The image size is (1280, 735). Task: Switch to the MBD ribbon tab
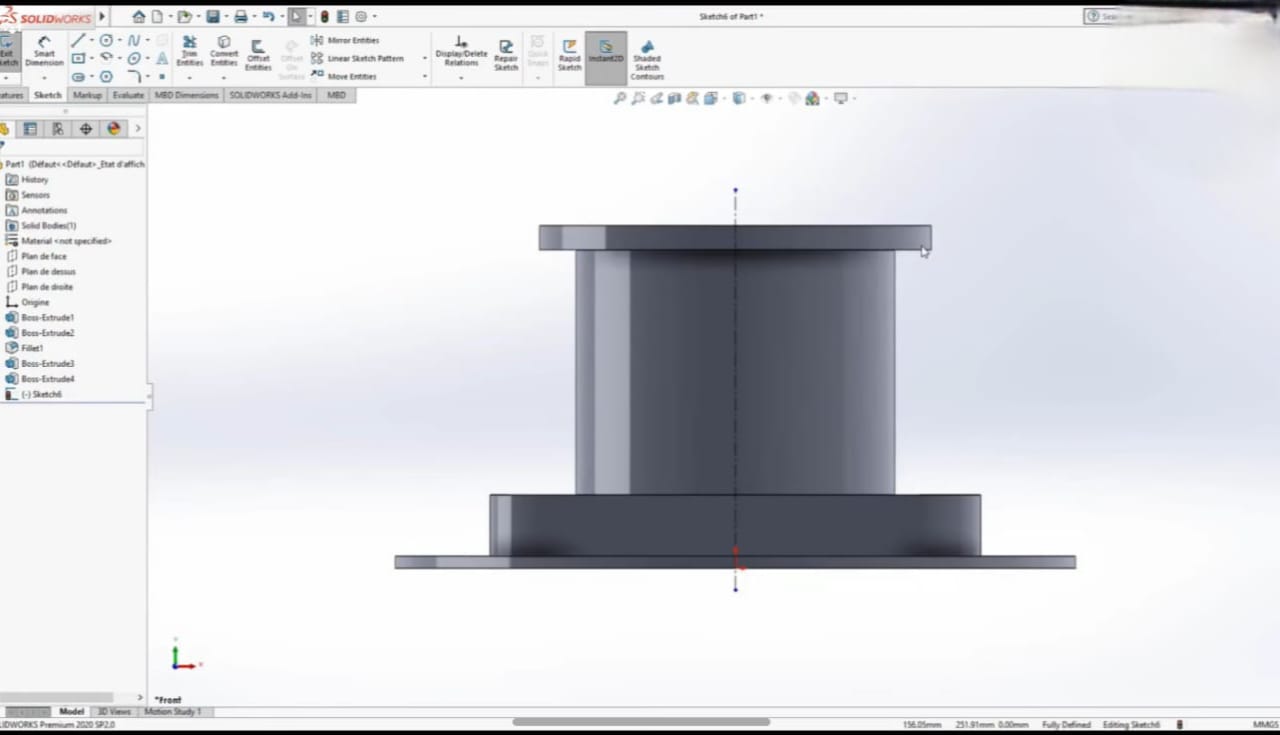(x=336, y=95)
